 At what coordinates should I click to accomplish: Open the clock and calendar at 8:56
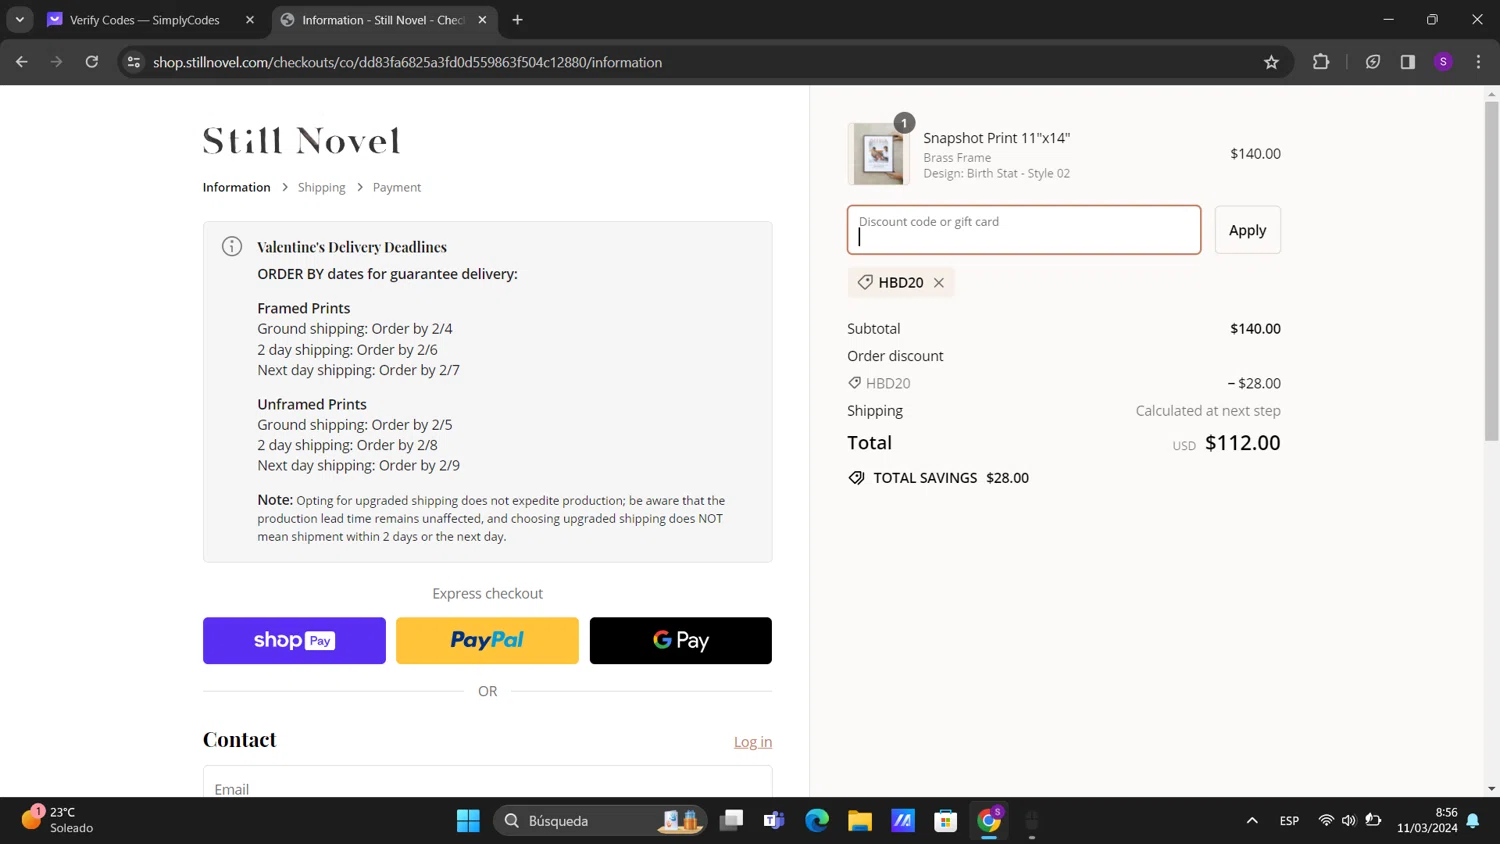1427,820
